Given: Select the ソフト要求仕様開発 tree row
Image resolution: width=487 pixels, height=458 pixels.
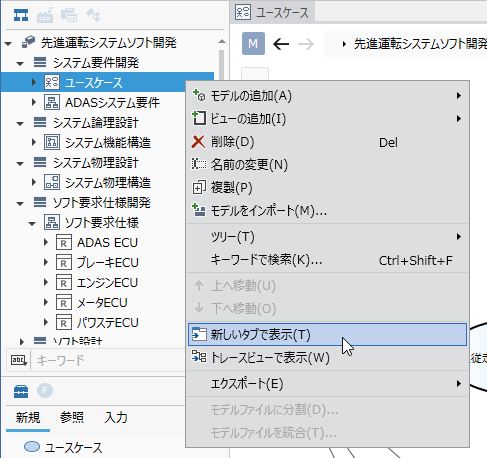Looking at the screenshot, I should pos(101,203).
